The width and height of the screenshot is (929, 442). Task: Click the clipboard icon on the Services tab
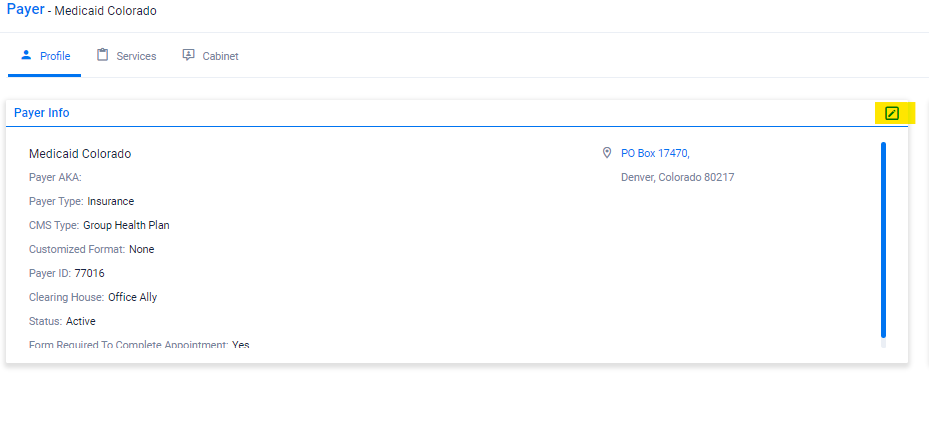tap(102, 55)
